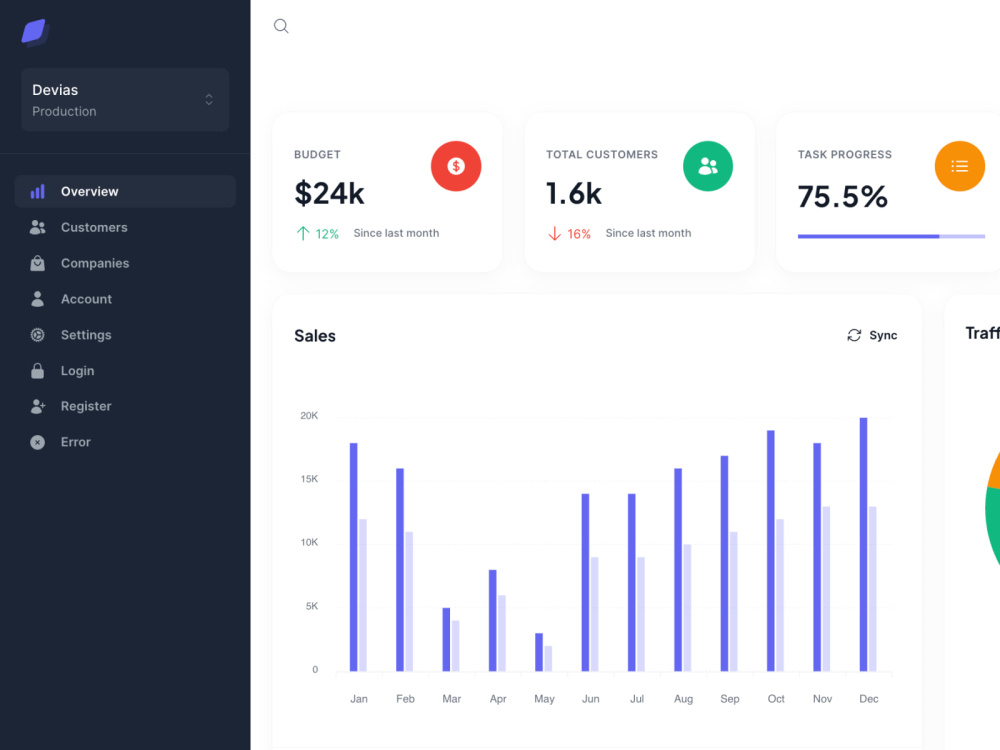
Task: Click the Customers people icon
Action: point(38,227)
